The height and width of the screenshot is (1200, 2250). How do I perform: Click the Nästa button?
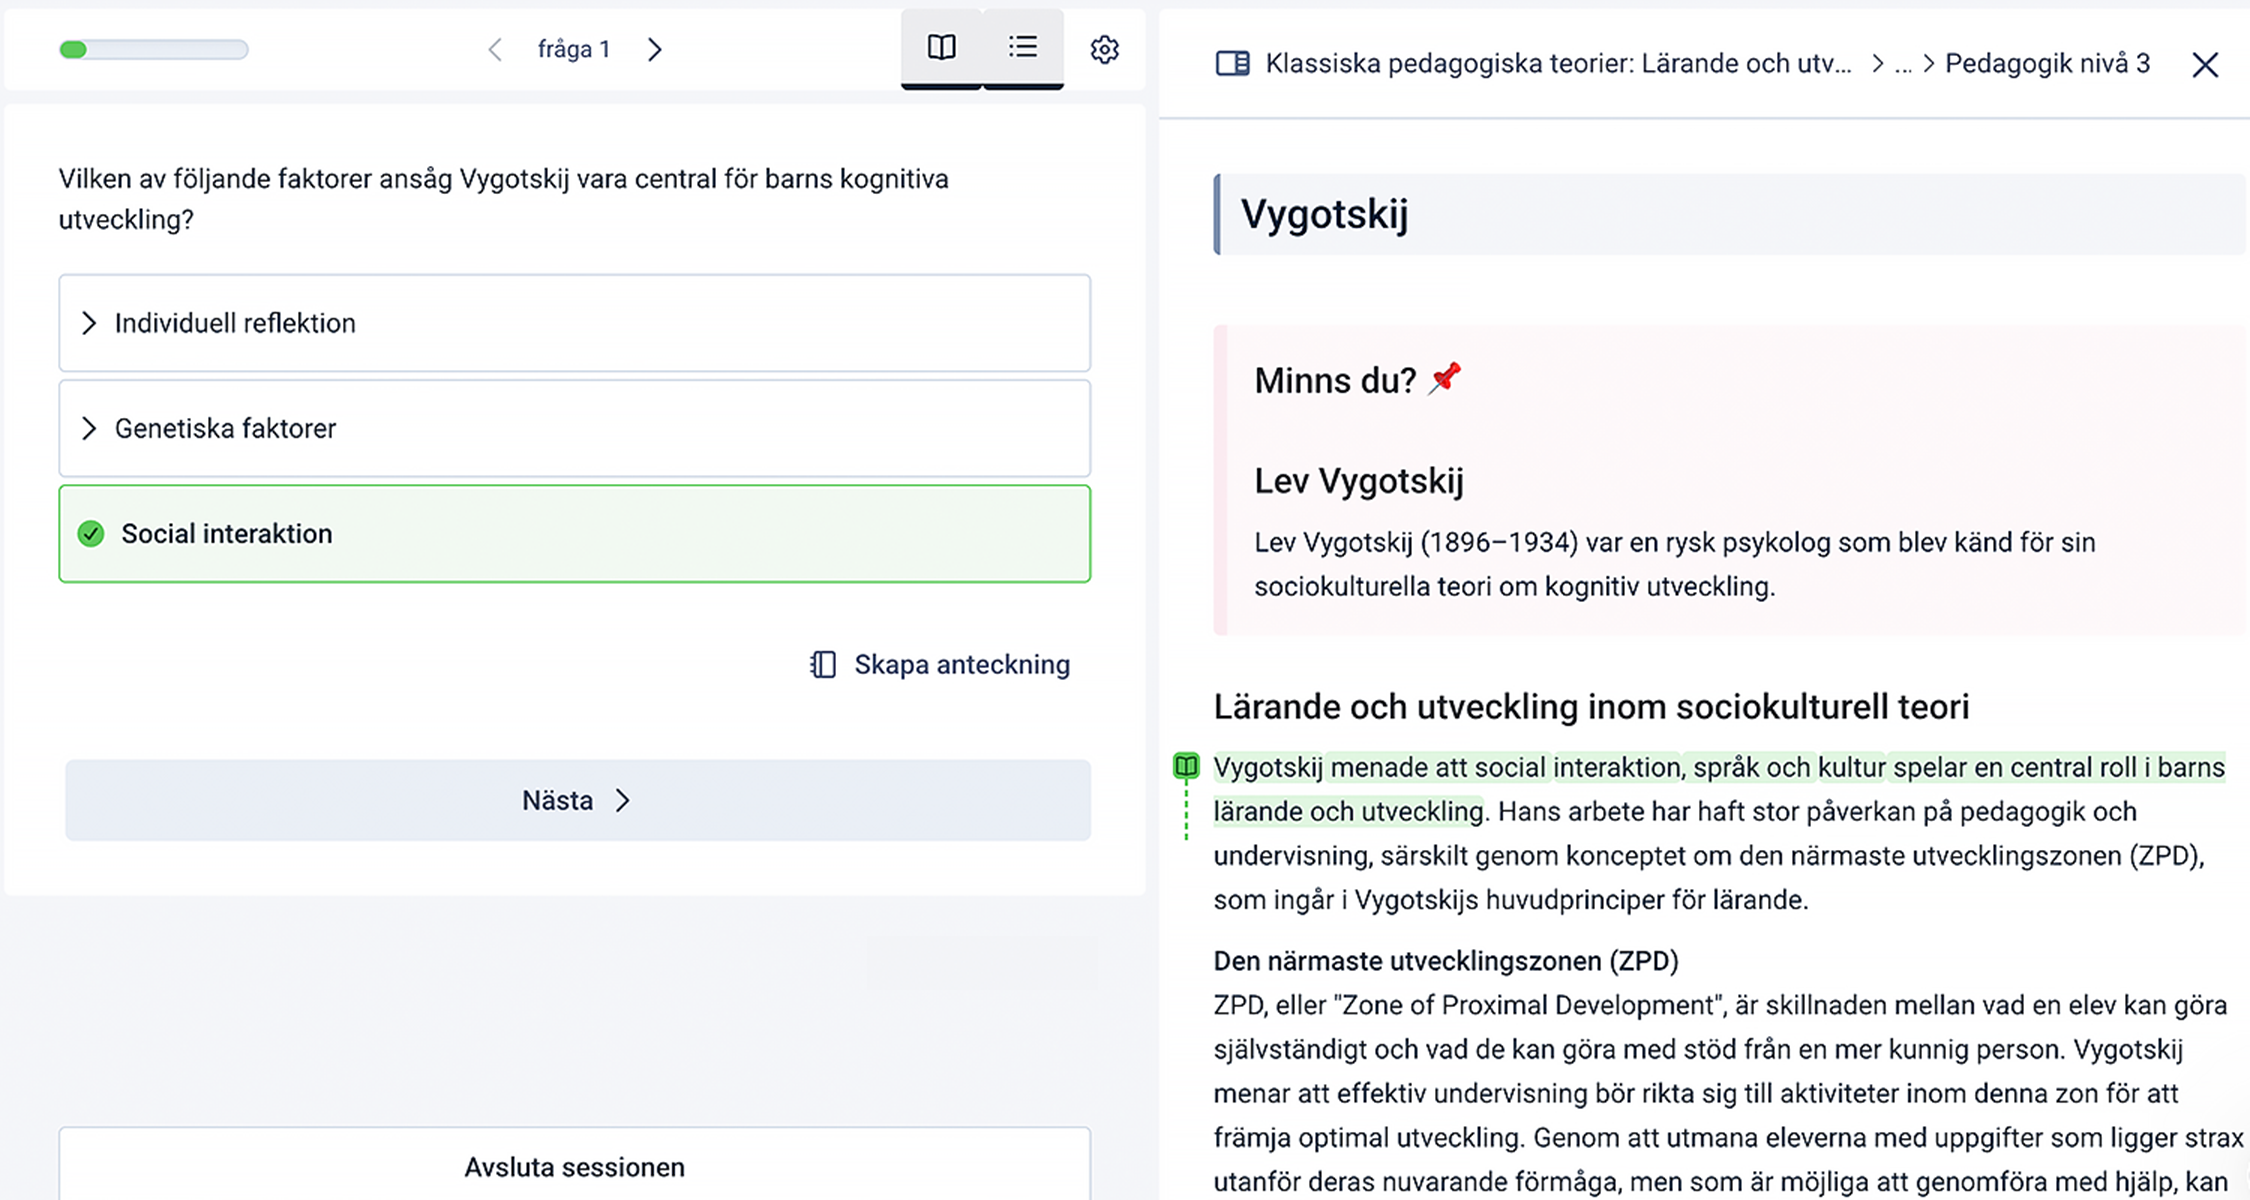[578, 800]
